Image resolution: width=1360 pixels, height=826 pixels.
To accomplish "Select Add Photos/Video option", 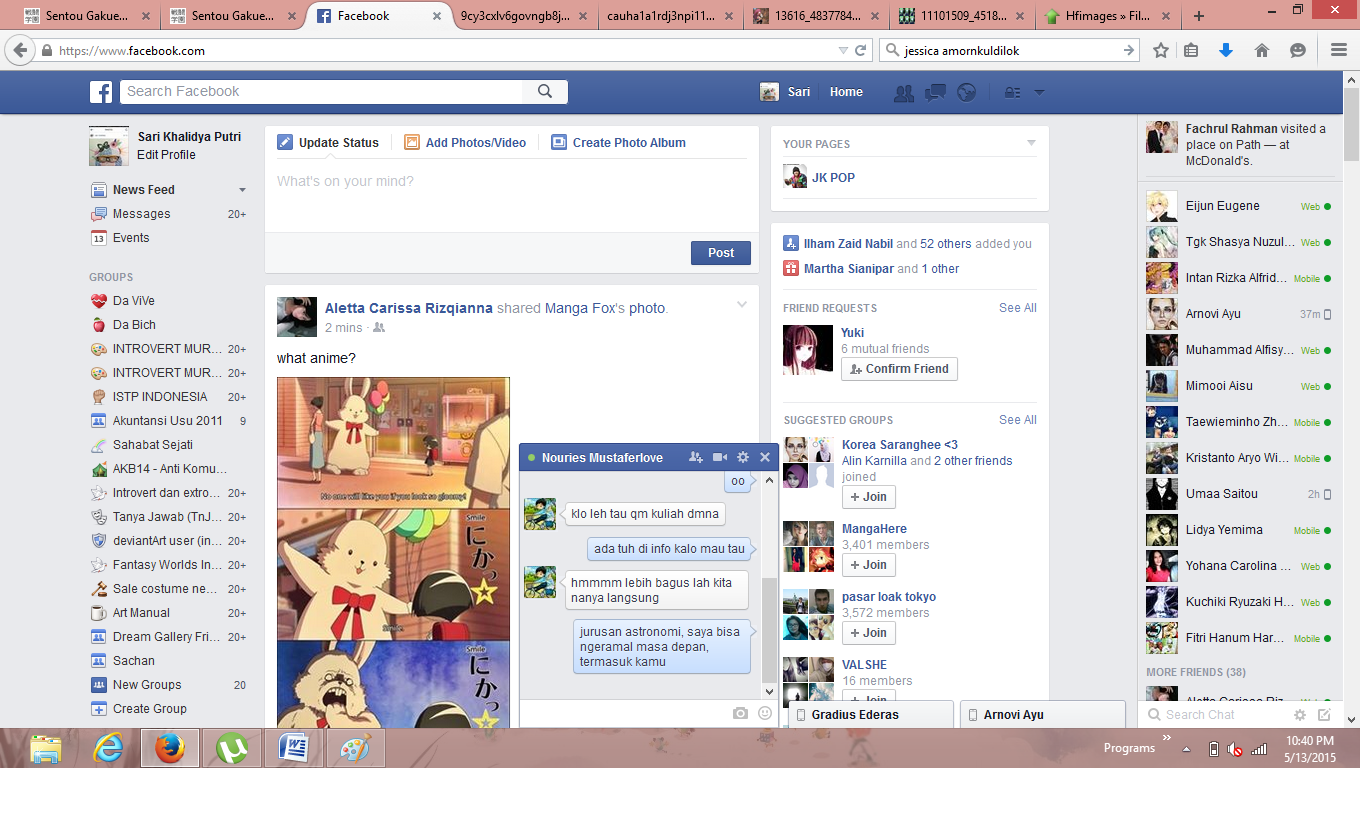I will [465, 143].
